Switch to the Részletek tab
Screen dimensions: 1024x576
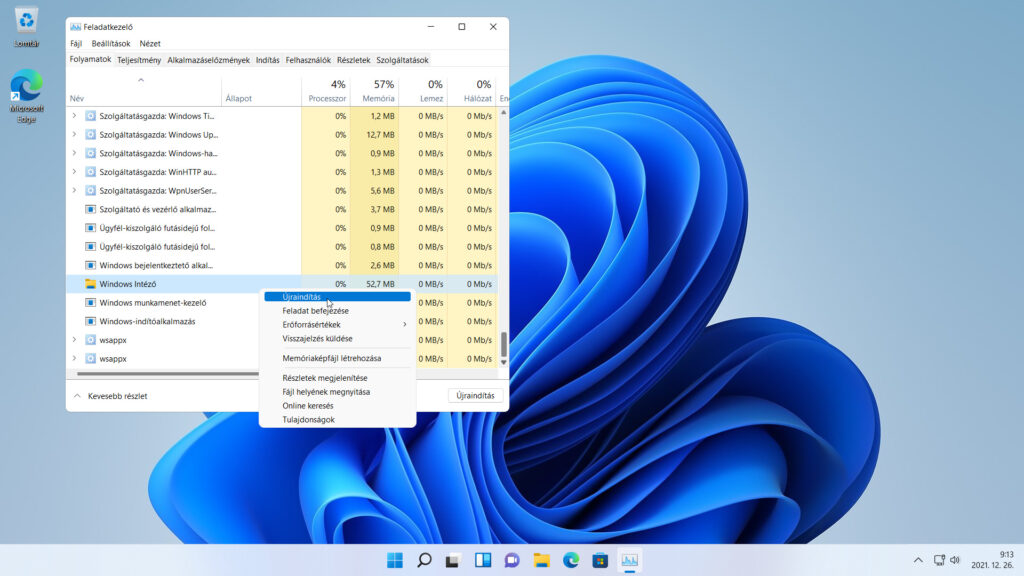click(x=353, y=60)
